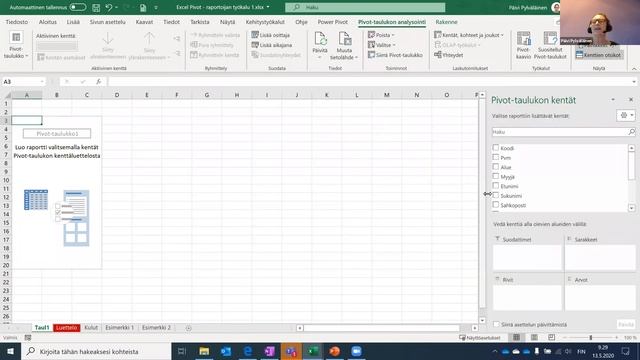
Task: Close the Pivot-taulukon kentät pane
Action: (631, 100)
